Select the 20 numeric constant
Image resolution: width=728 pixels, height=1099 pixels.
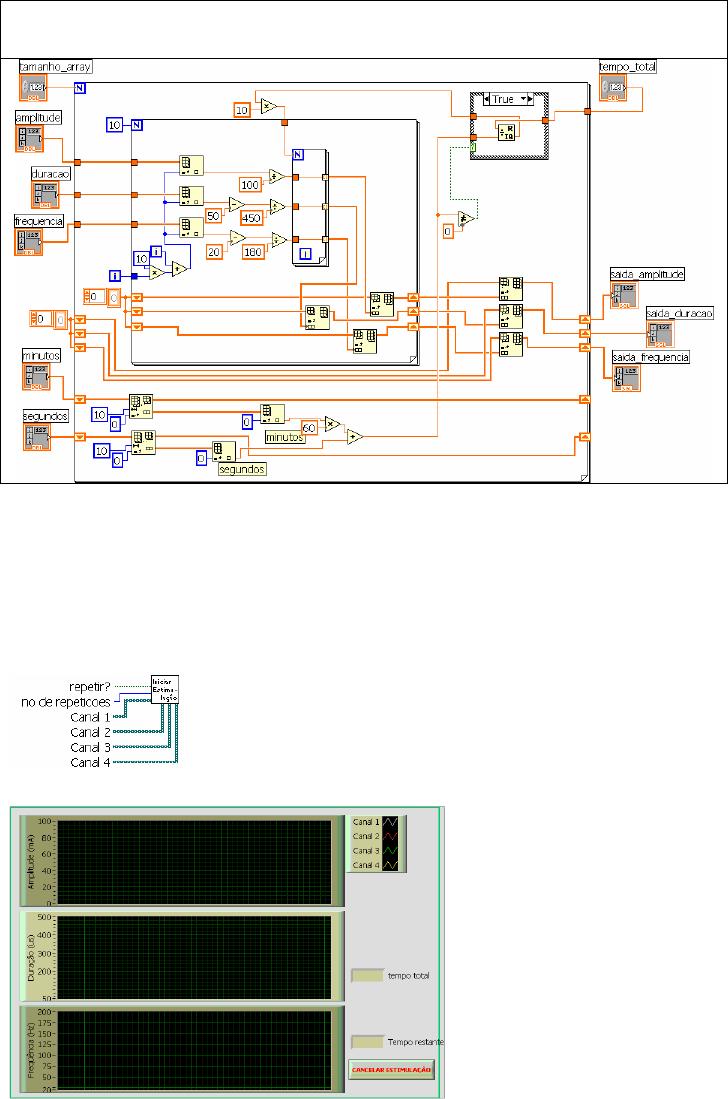point(214,252)
